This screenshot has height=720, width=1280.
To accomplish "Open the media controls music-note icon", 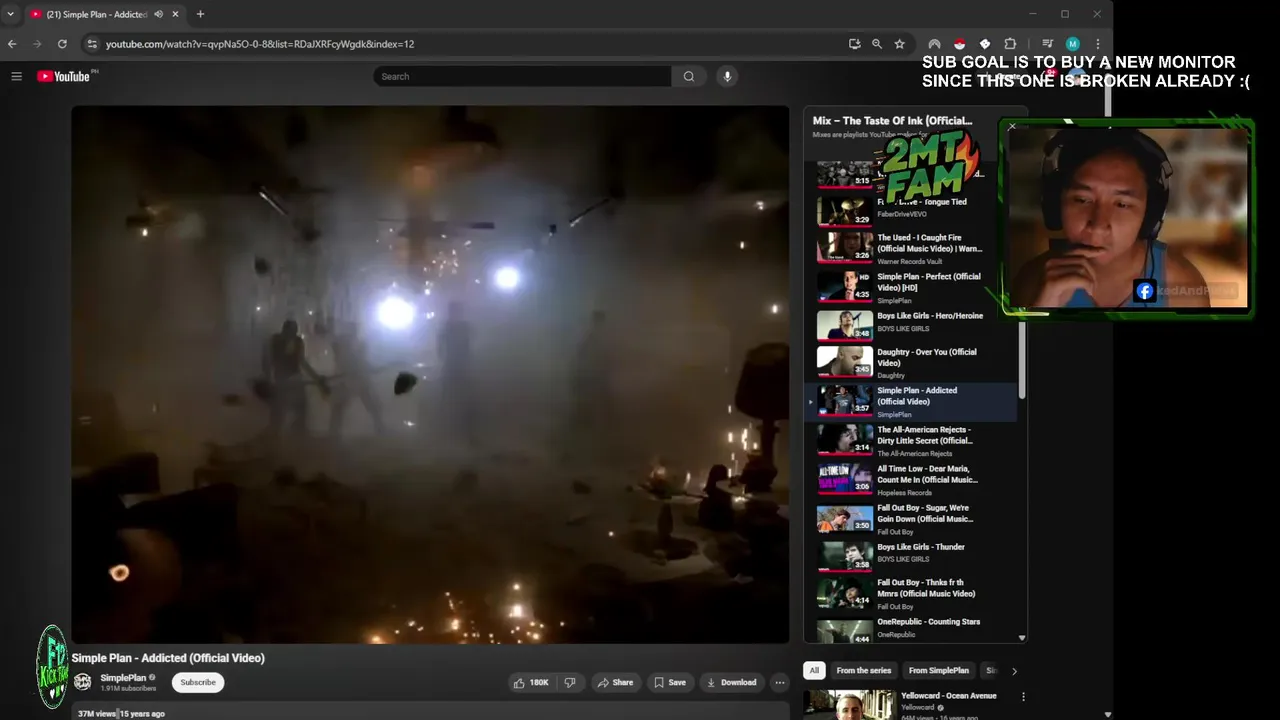I will (1047, 44).
